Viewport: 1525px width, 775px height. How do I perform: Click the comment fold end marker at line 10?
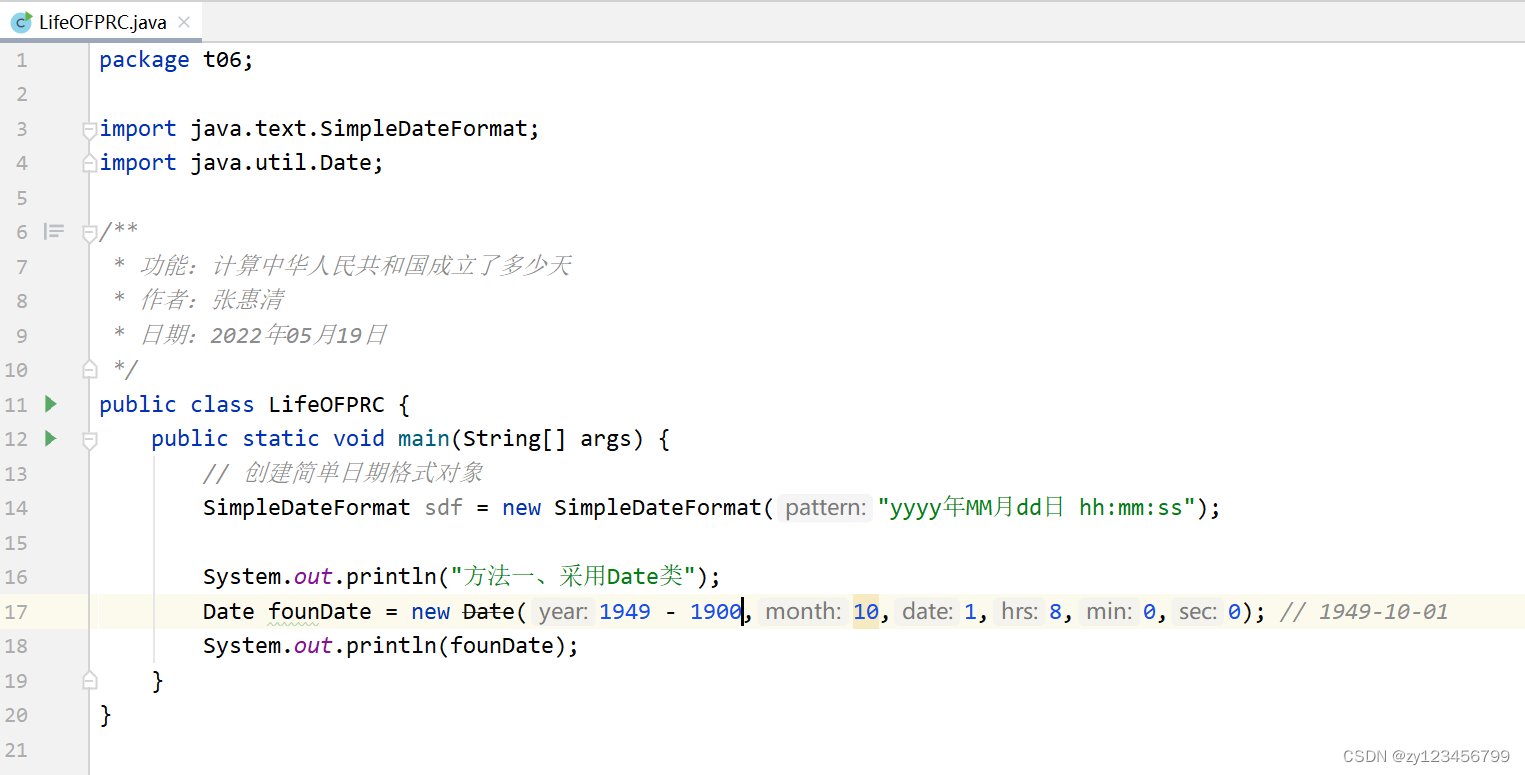tap(89, 369)
